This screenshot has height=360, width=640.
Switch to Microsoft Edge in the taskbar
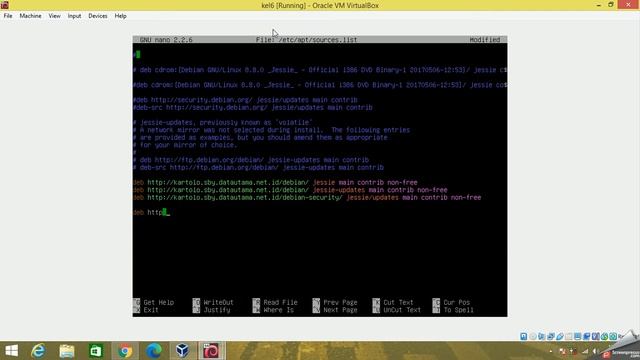[154, 351]
